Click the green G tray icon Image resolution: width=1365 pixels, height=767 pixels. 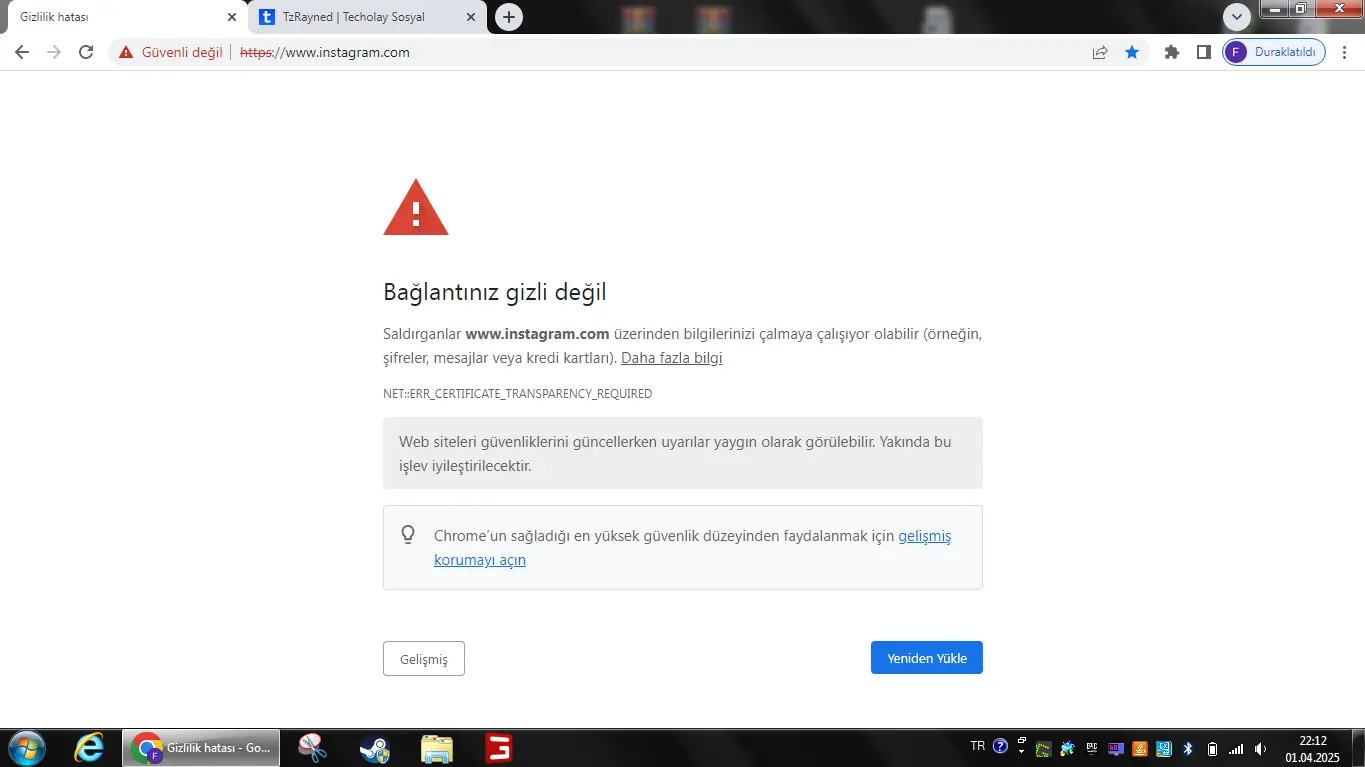pos(1044,749)
